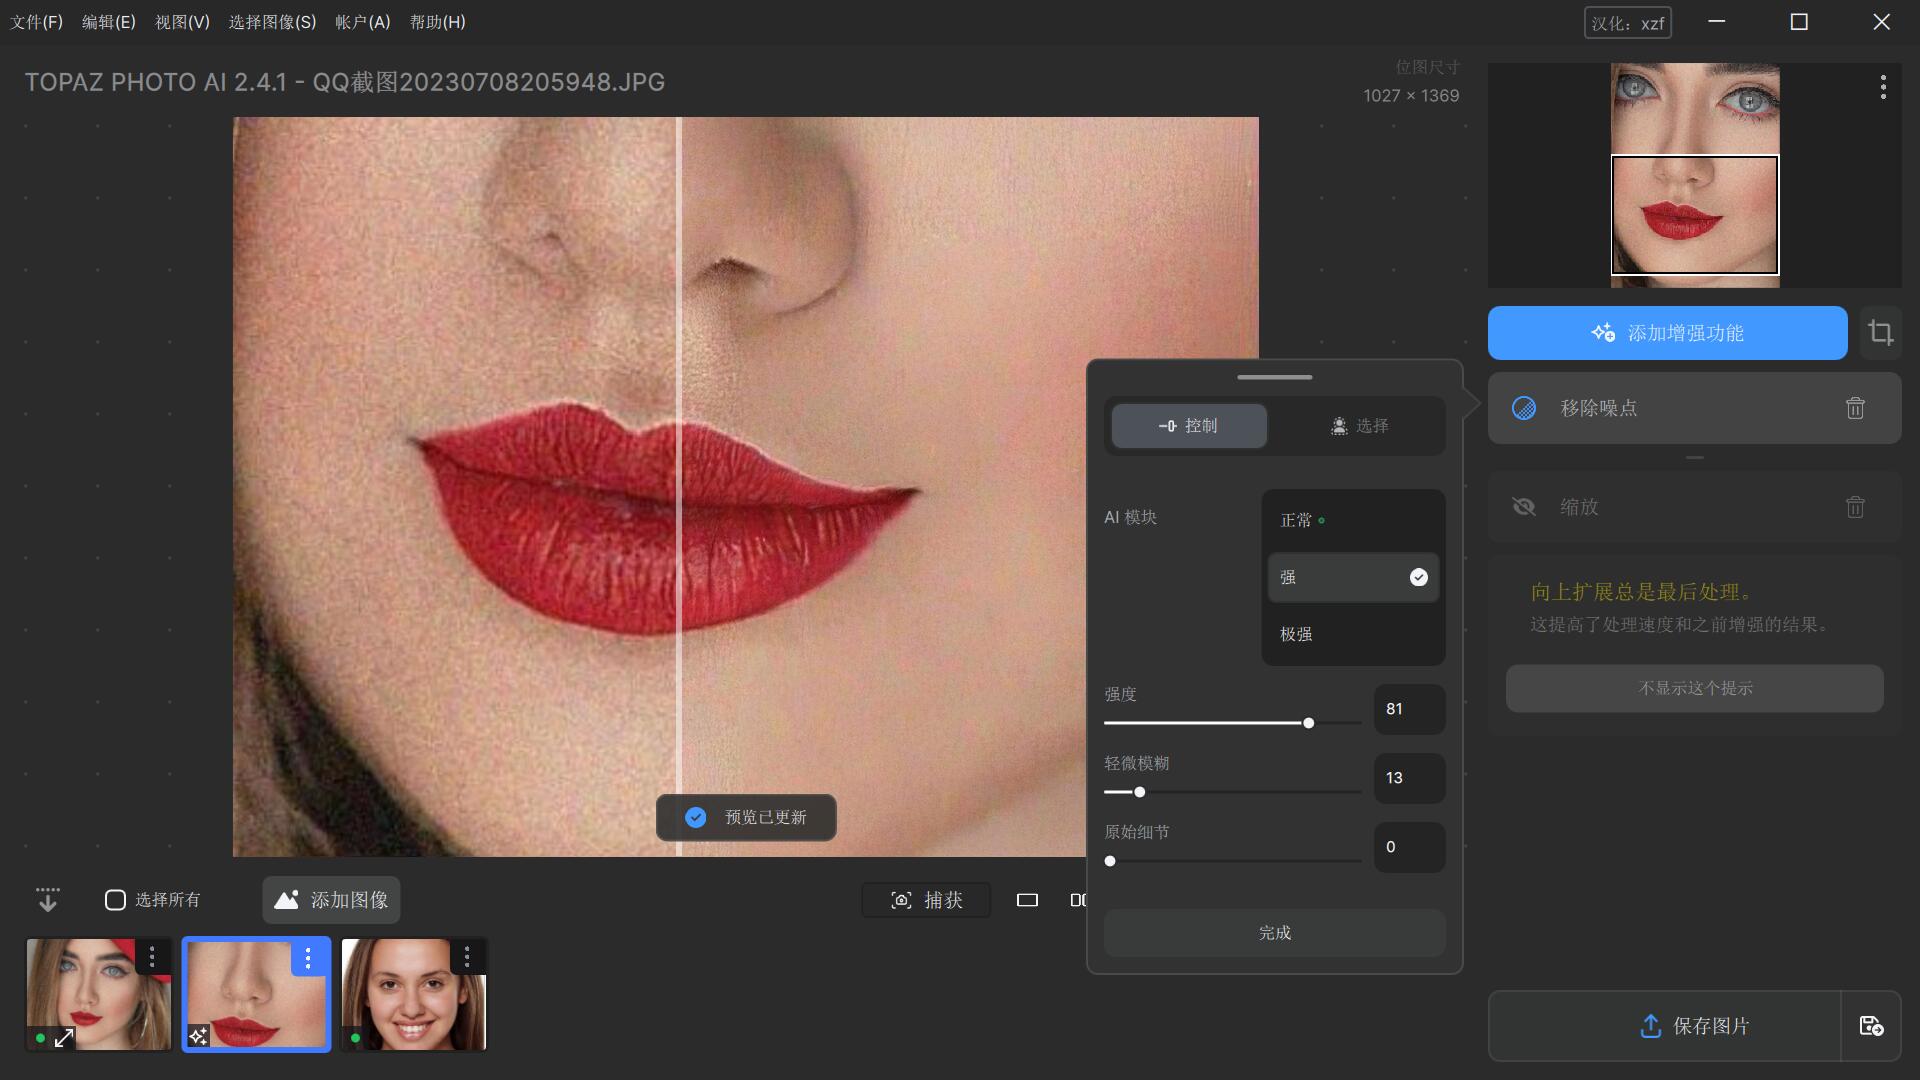This screenshot has width=1920, height=1080.
Task: Open the 帮助(H) menu
Action: tap(437, 22)
